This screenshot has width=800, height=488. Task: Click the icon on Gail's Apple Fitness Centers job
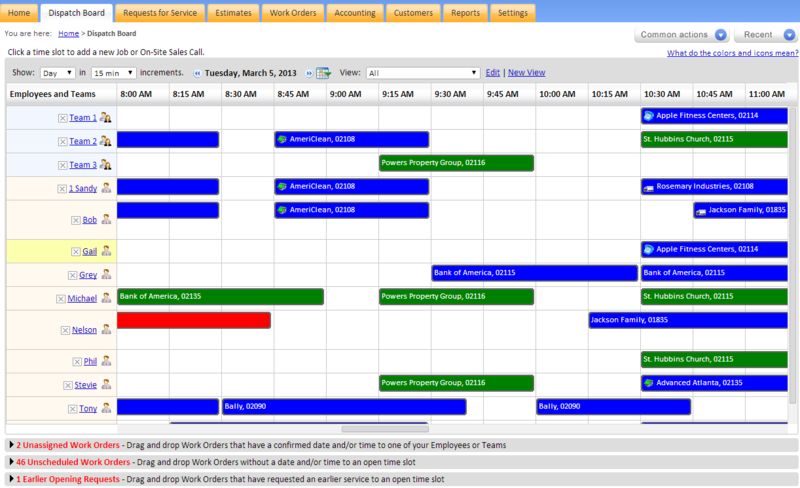click(x=648, y=250)
